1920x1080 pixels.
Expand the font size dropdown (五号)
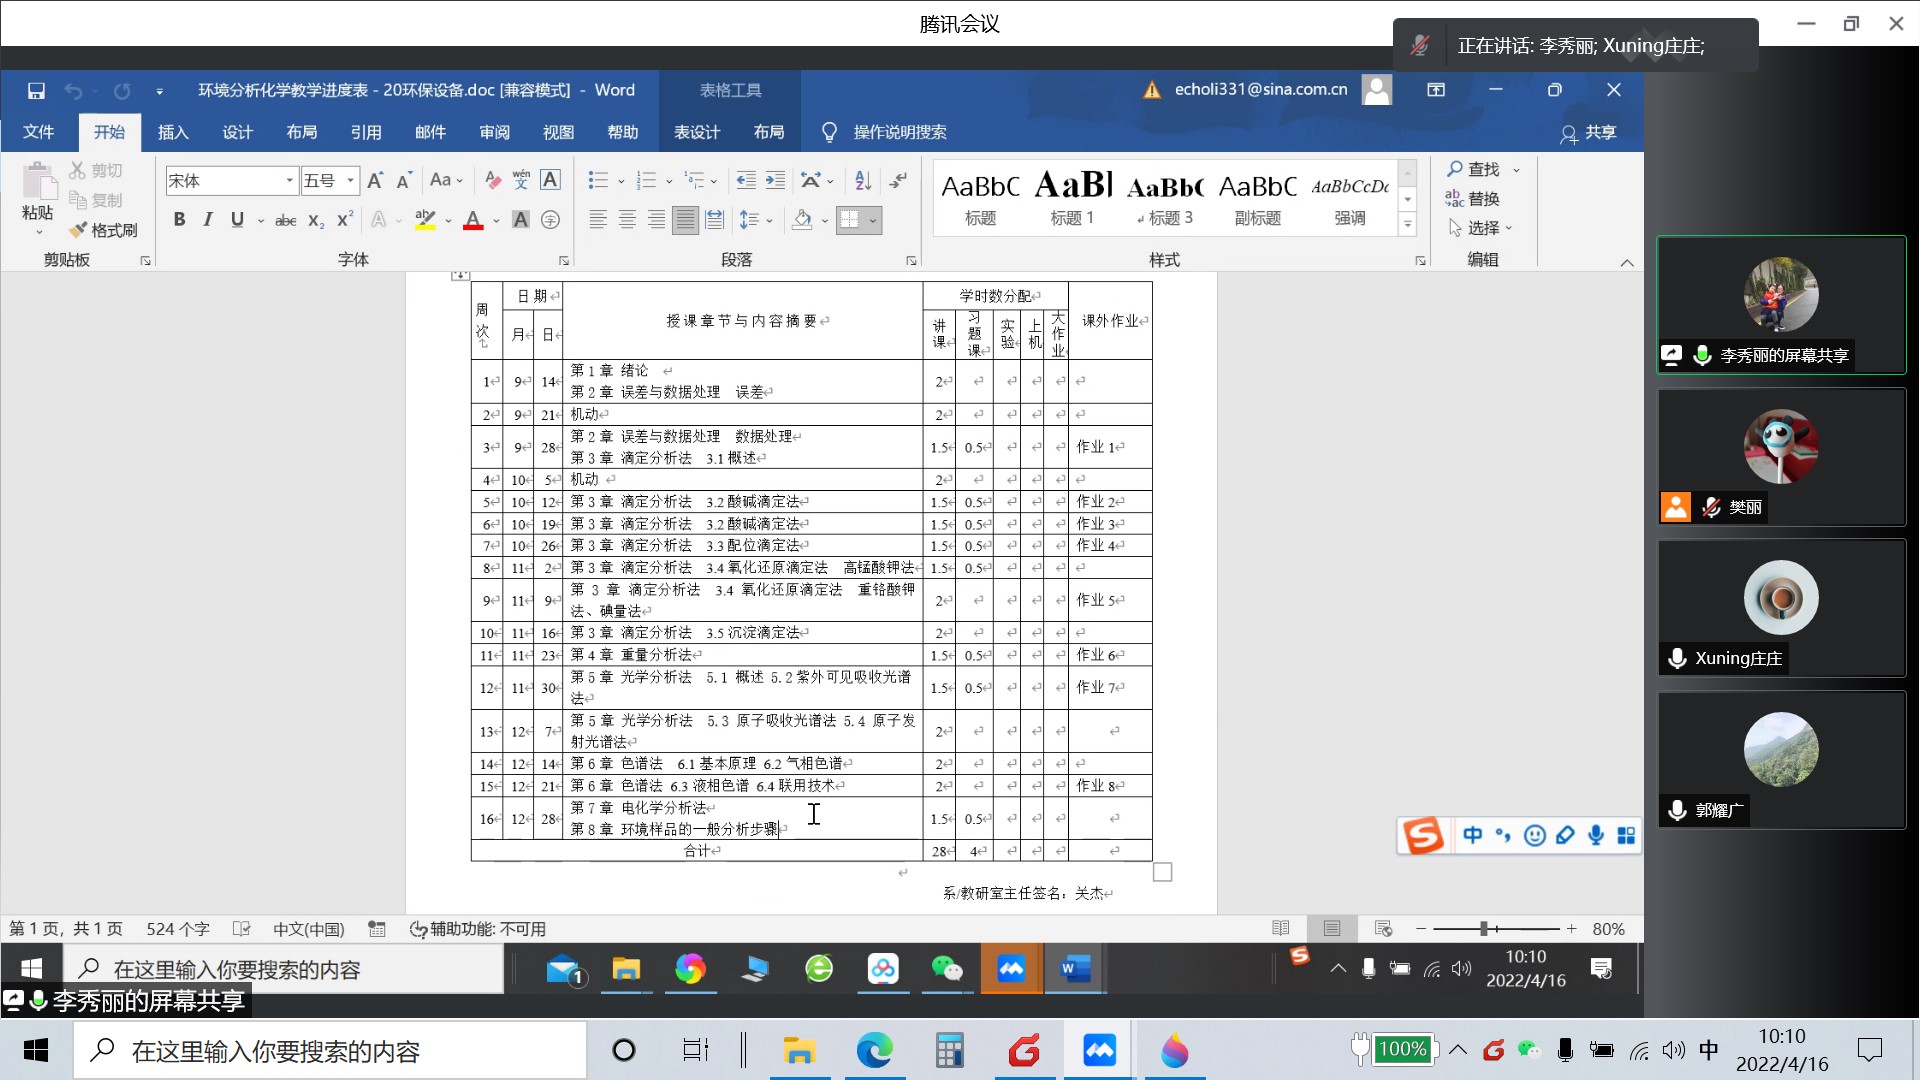350,181
